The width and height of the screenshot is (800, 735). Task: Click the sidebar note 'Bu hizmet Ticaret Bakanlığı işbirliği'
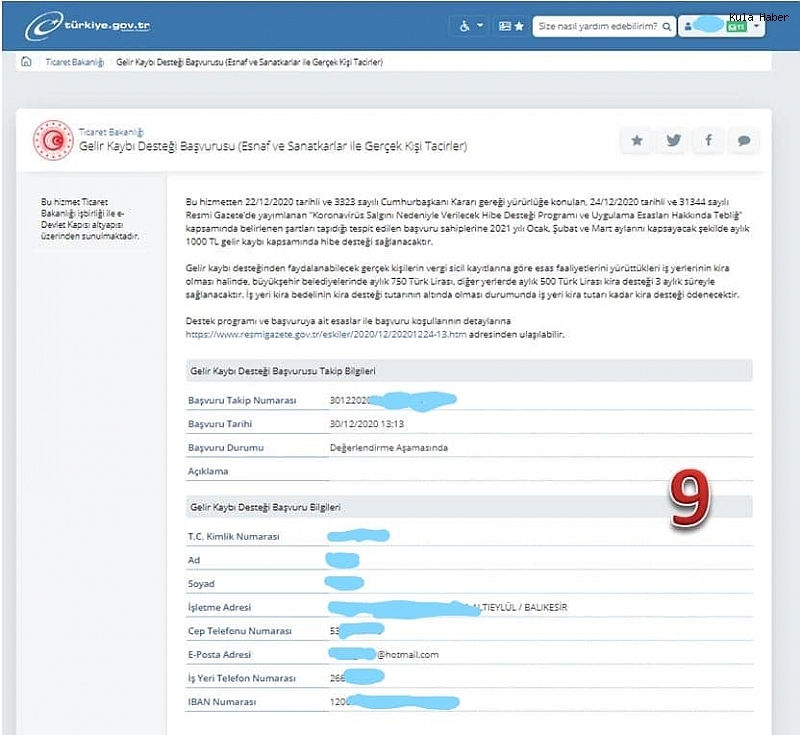[x=90, y=219]
